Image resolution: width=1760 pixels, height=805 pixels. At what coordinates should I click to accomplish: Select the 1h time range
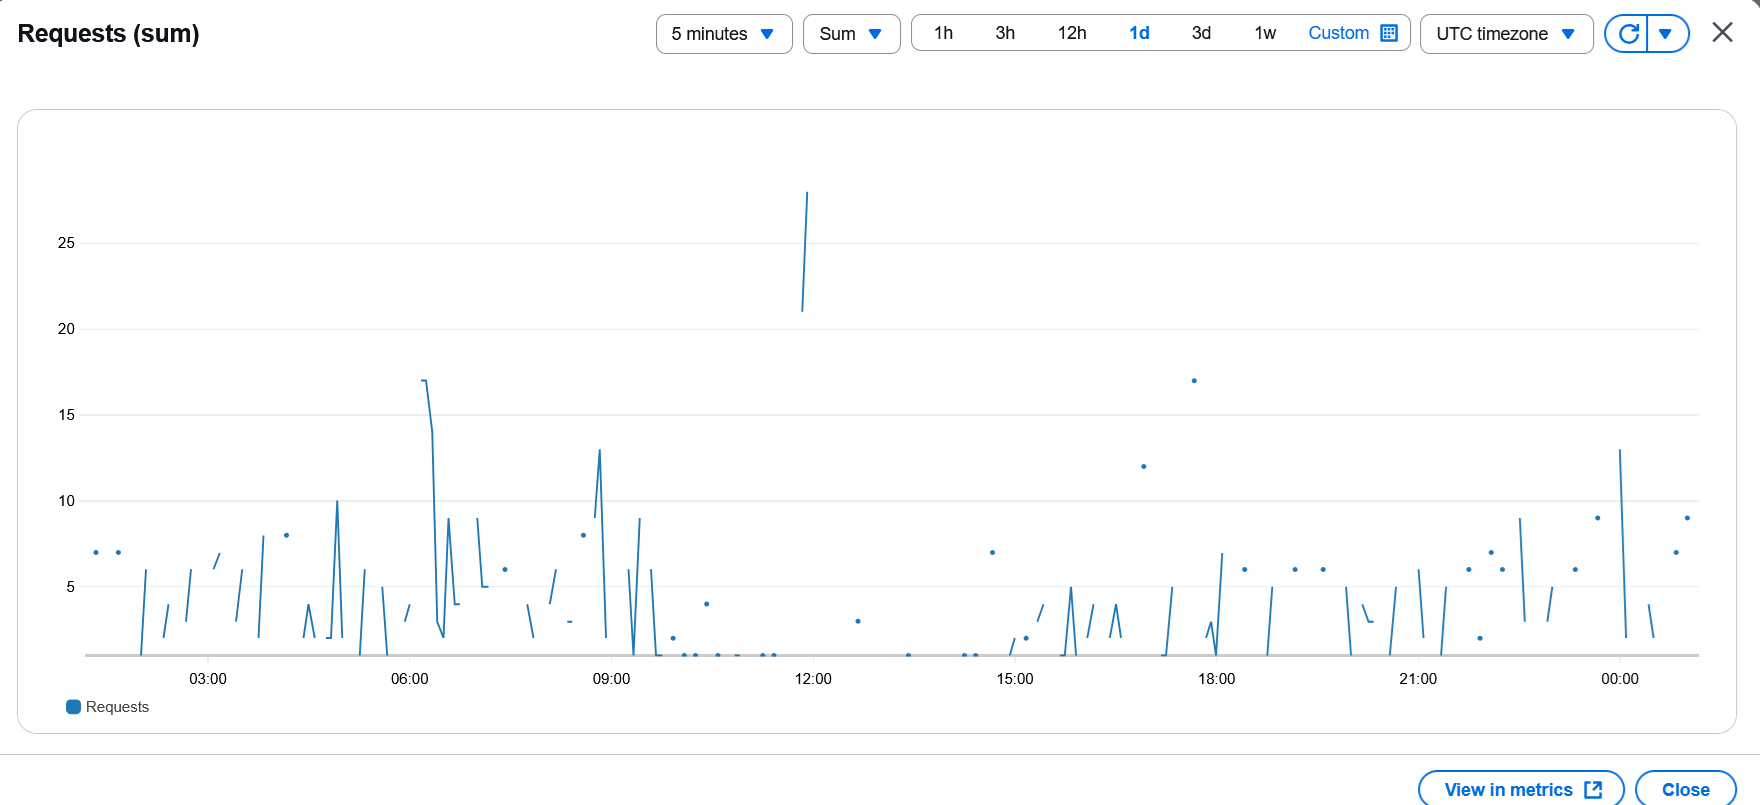tap(943, 33)
